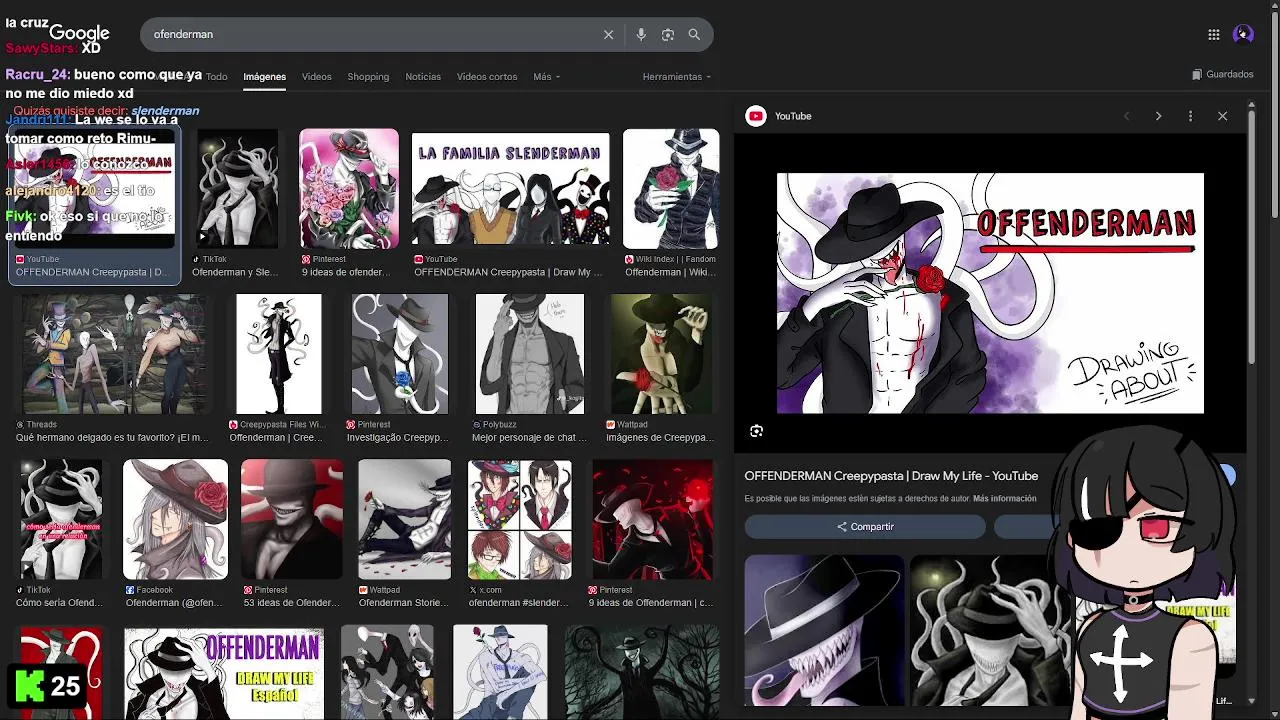Open the Creepypasta Files Wiki Offenderman thumbnail
Image resolution: width=1280 pixels, height=720 pixels.
pyautogui.click(x=279, y=354)
